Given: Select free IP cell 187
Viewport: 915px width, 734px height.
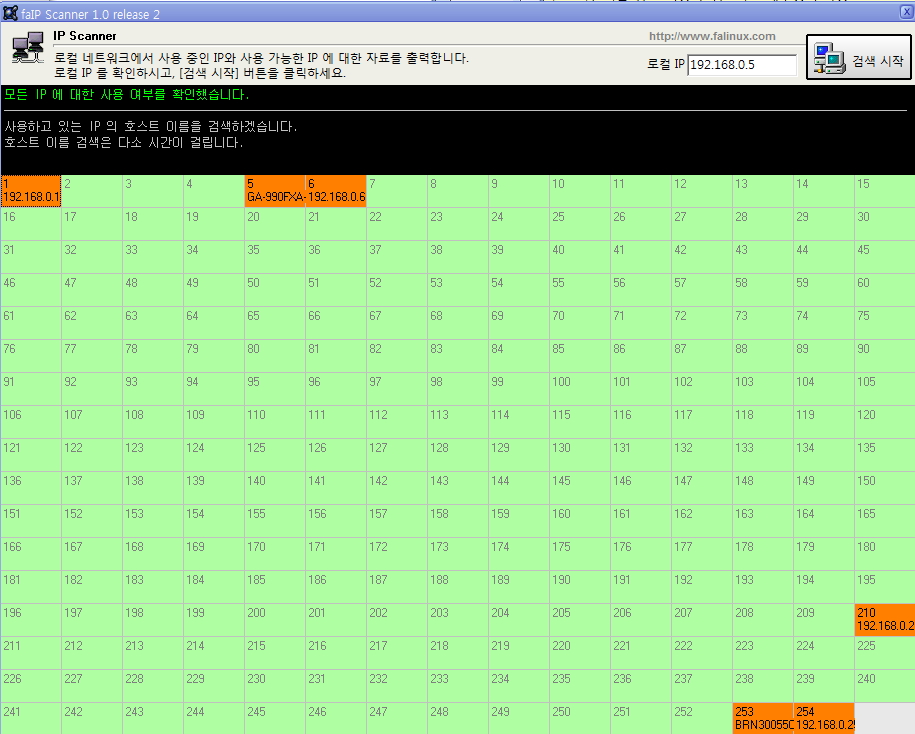Looking at the screenshot, I should click(x=397, y=586).
